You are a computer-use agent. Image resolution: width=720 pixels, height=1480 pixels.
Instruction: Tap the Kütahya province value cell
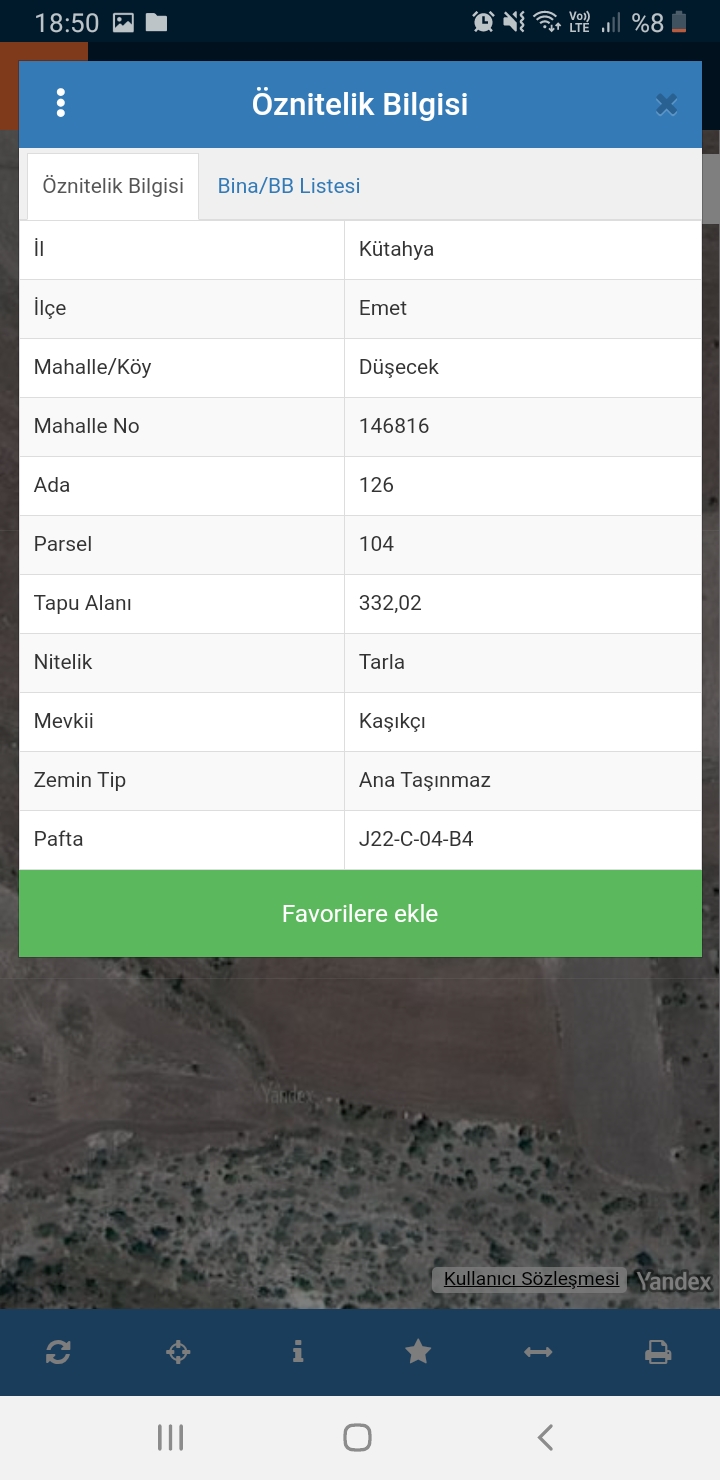click(x=523, y=249)
